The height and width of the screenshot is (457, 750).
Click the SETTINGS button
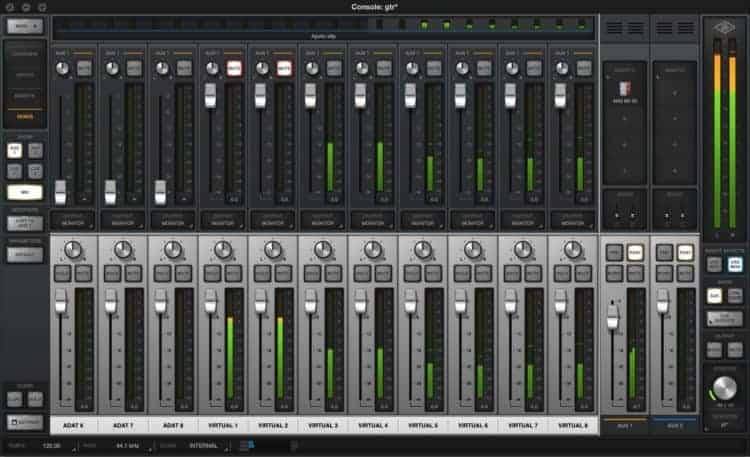pos(24,423)
